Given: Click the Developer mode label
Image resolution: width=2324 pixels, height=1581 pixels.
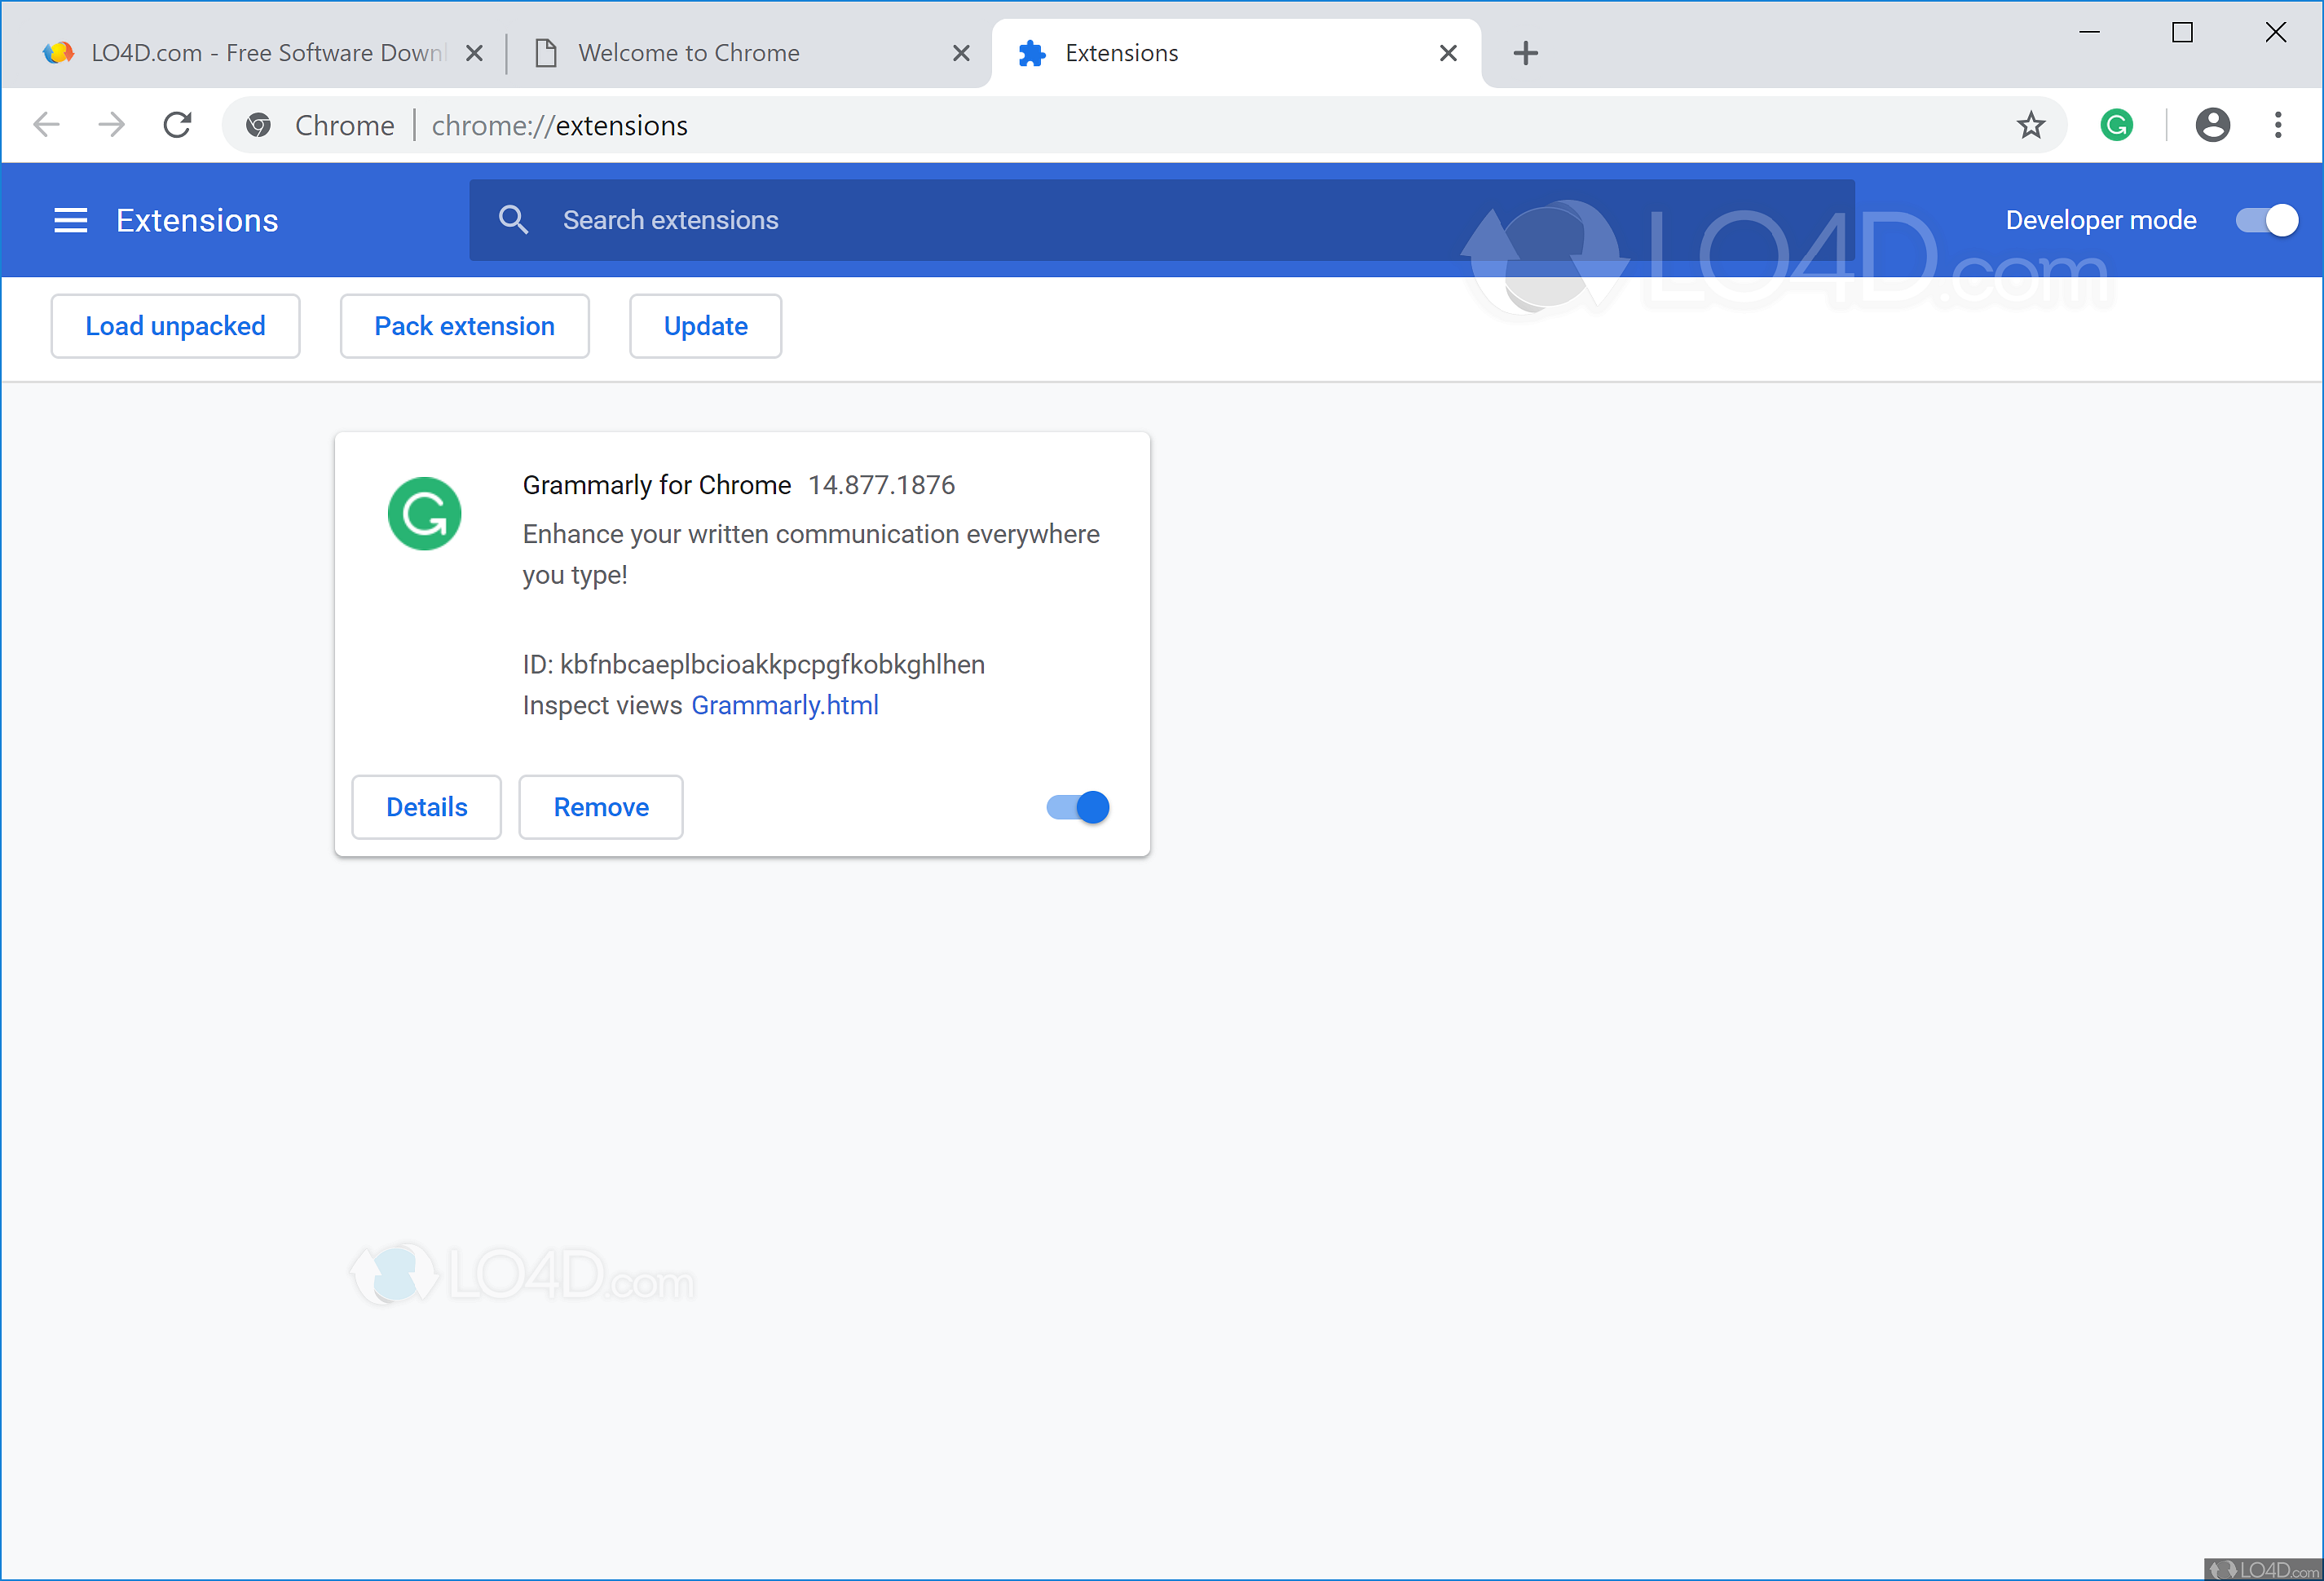Looking at the screenshot, I should (x=2101, y=220).
